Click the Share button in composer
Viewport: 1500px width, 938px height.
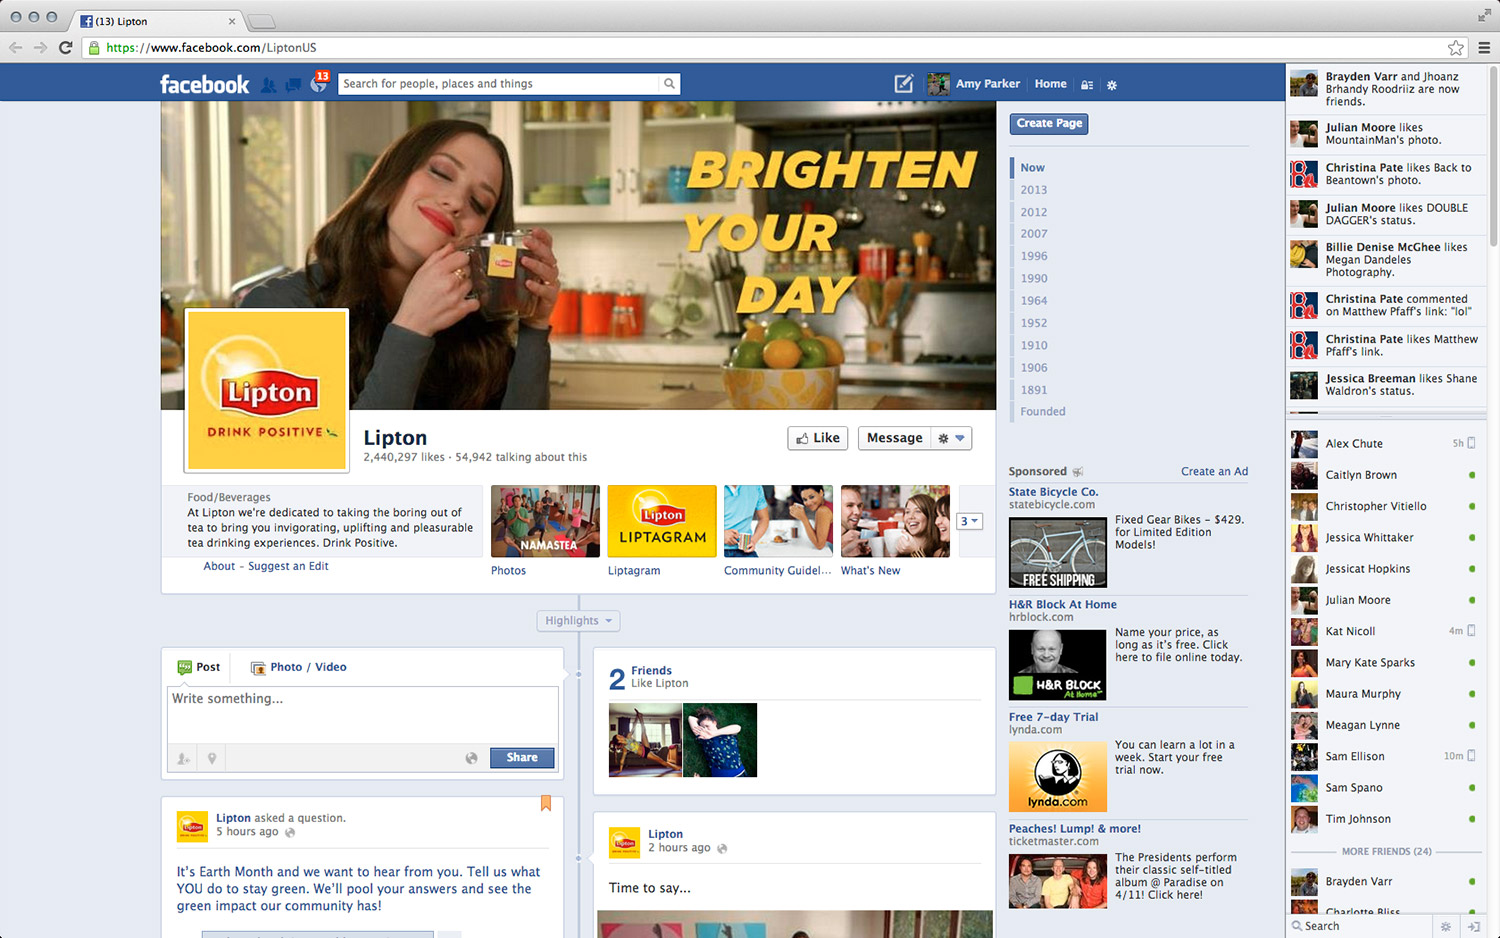[x=522, y=758]
